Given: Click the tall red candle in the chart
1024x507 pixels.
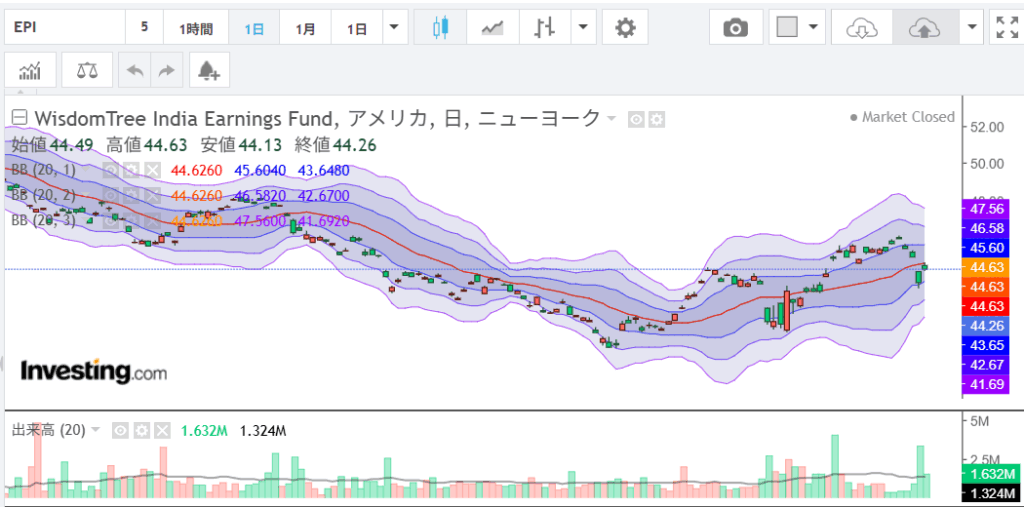Looking at the screenshot, I should click(x=786, y=310).
